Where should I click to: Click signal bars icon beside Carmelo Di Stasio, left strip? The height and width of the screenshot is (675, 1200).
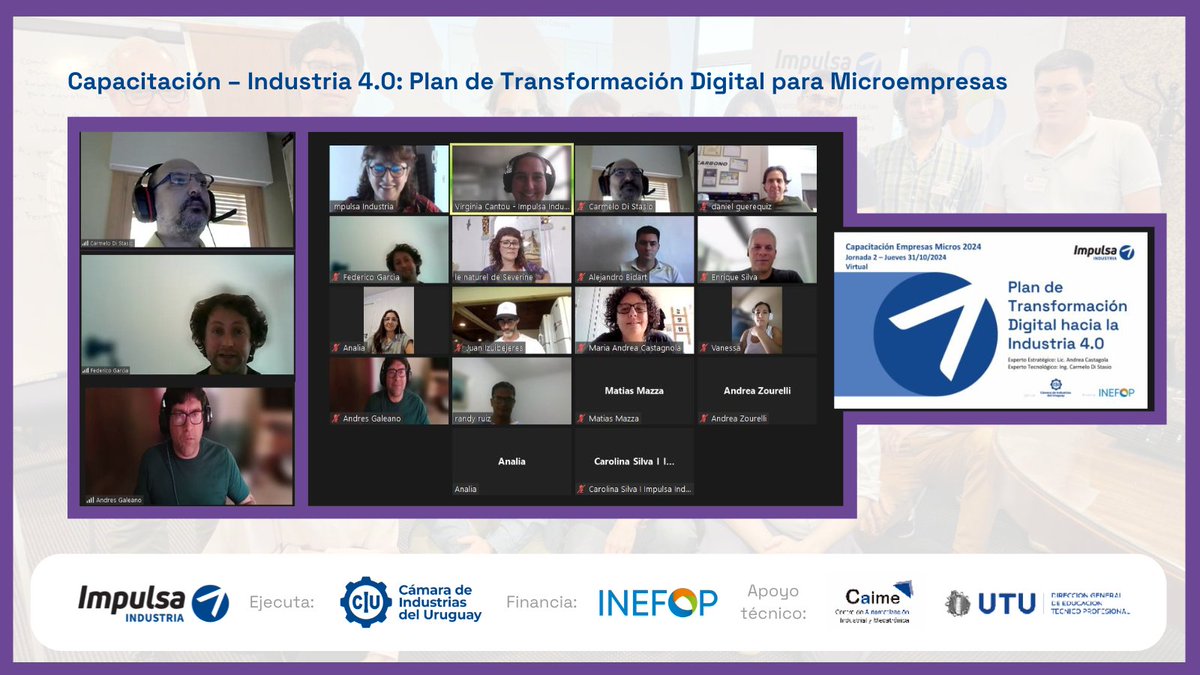point(87,242)
